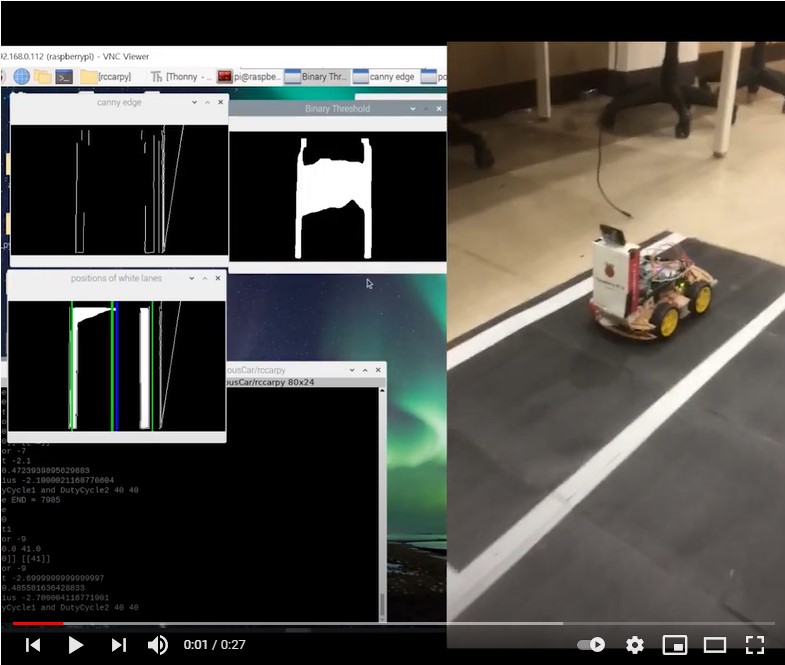
Task: Mute the video volume
Action: [158, 645]
